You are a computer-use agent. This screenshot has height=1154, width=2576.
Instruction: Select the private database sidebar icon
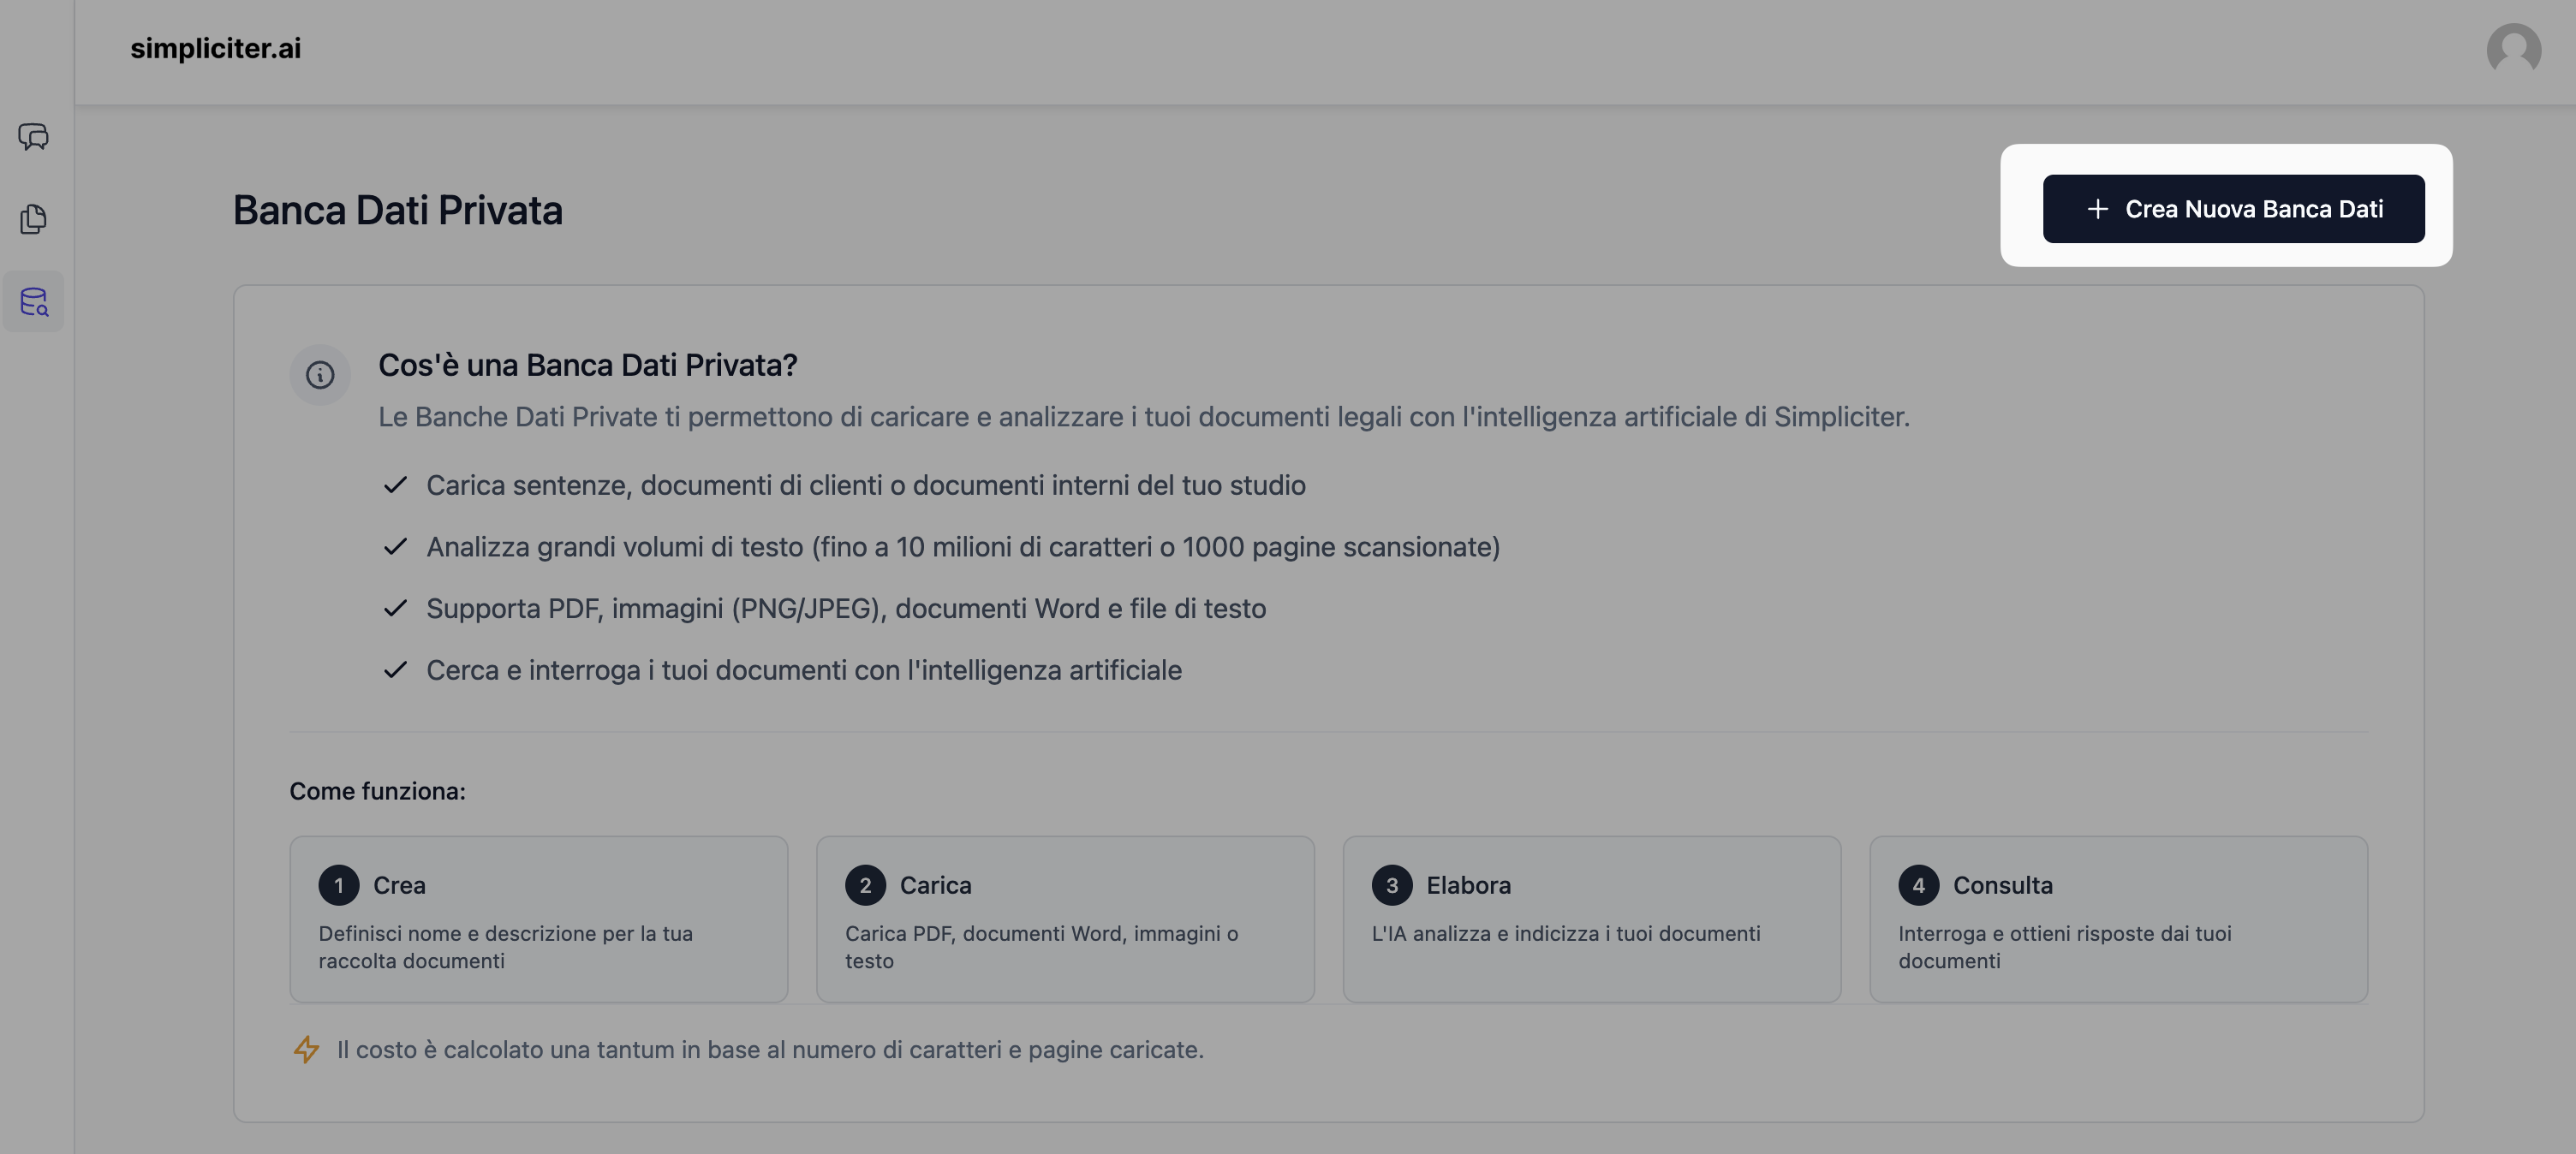coord(33,301)
